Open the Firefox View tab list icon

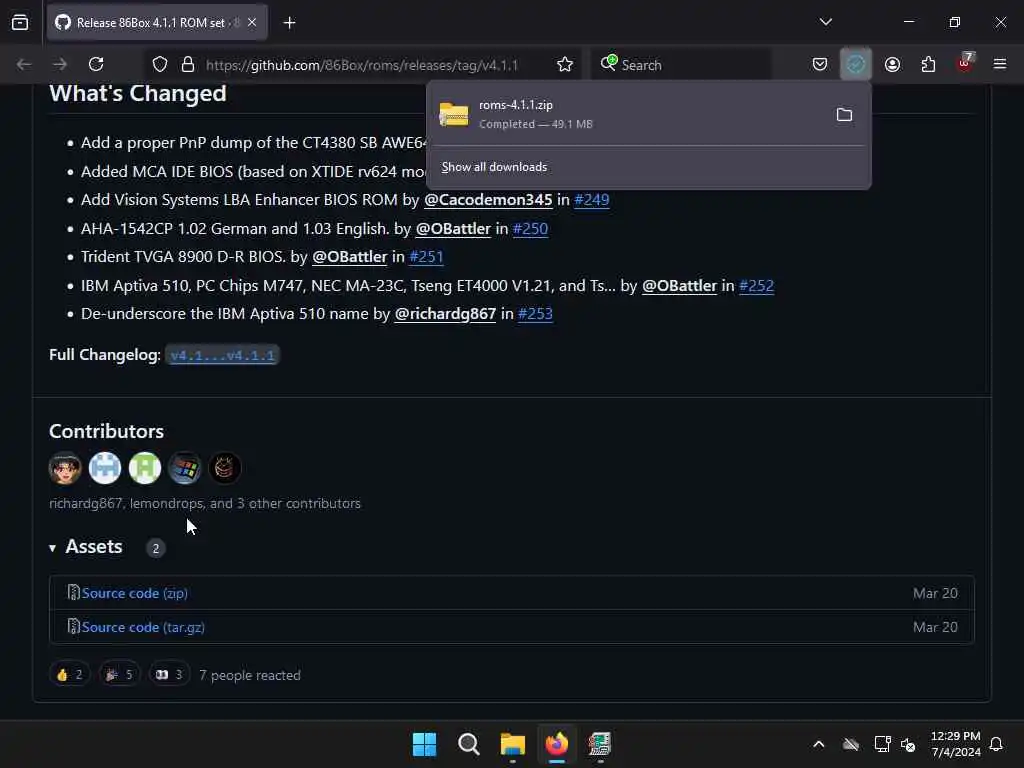point(20,22)
